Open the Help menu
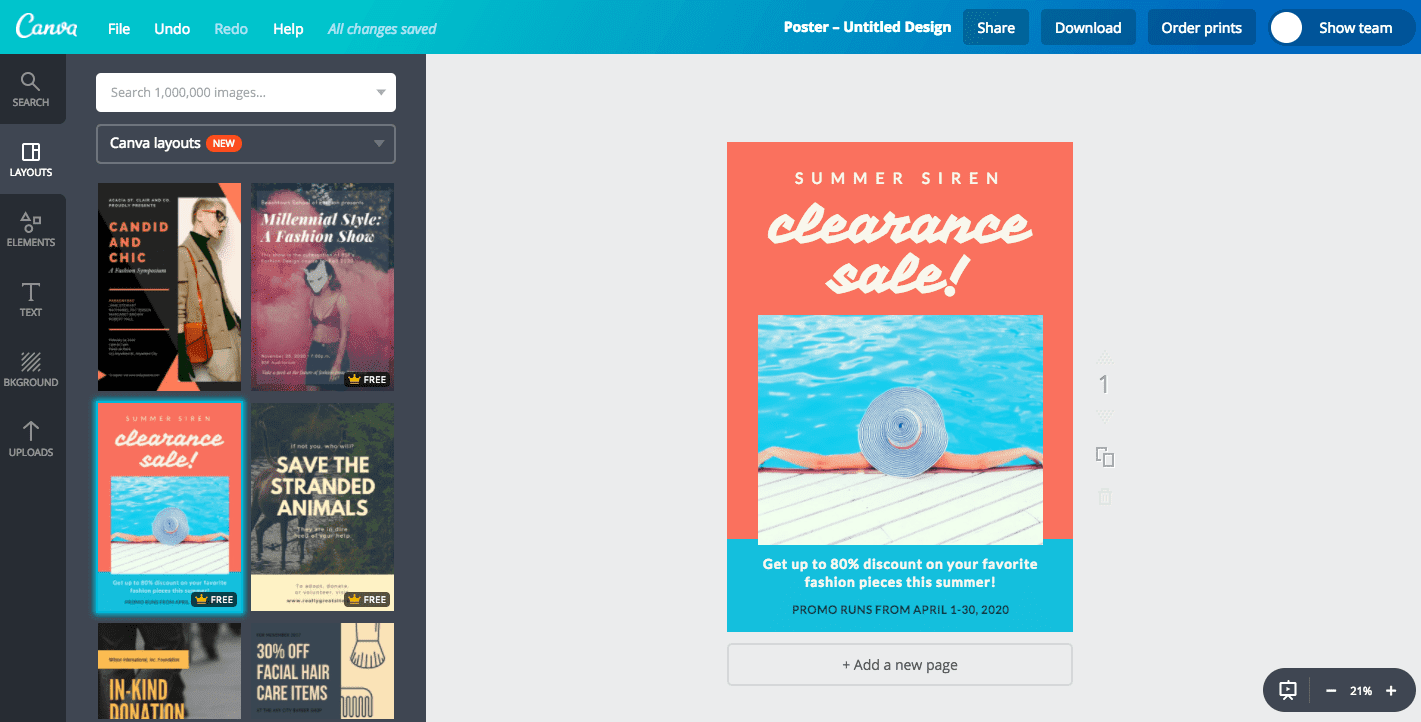The image size is (1421, 722). pos(288,28)
